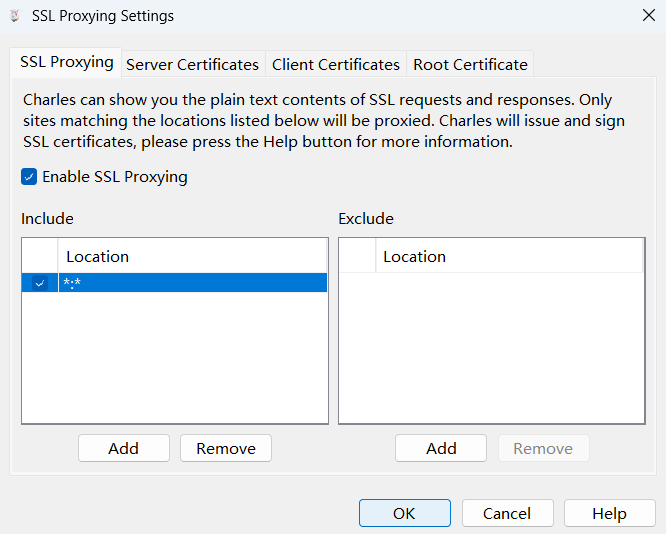Click the Include list Location column header
Screen dimensions: 666x534
[x=192, y=257]
